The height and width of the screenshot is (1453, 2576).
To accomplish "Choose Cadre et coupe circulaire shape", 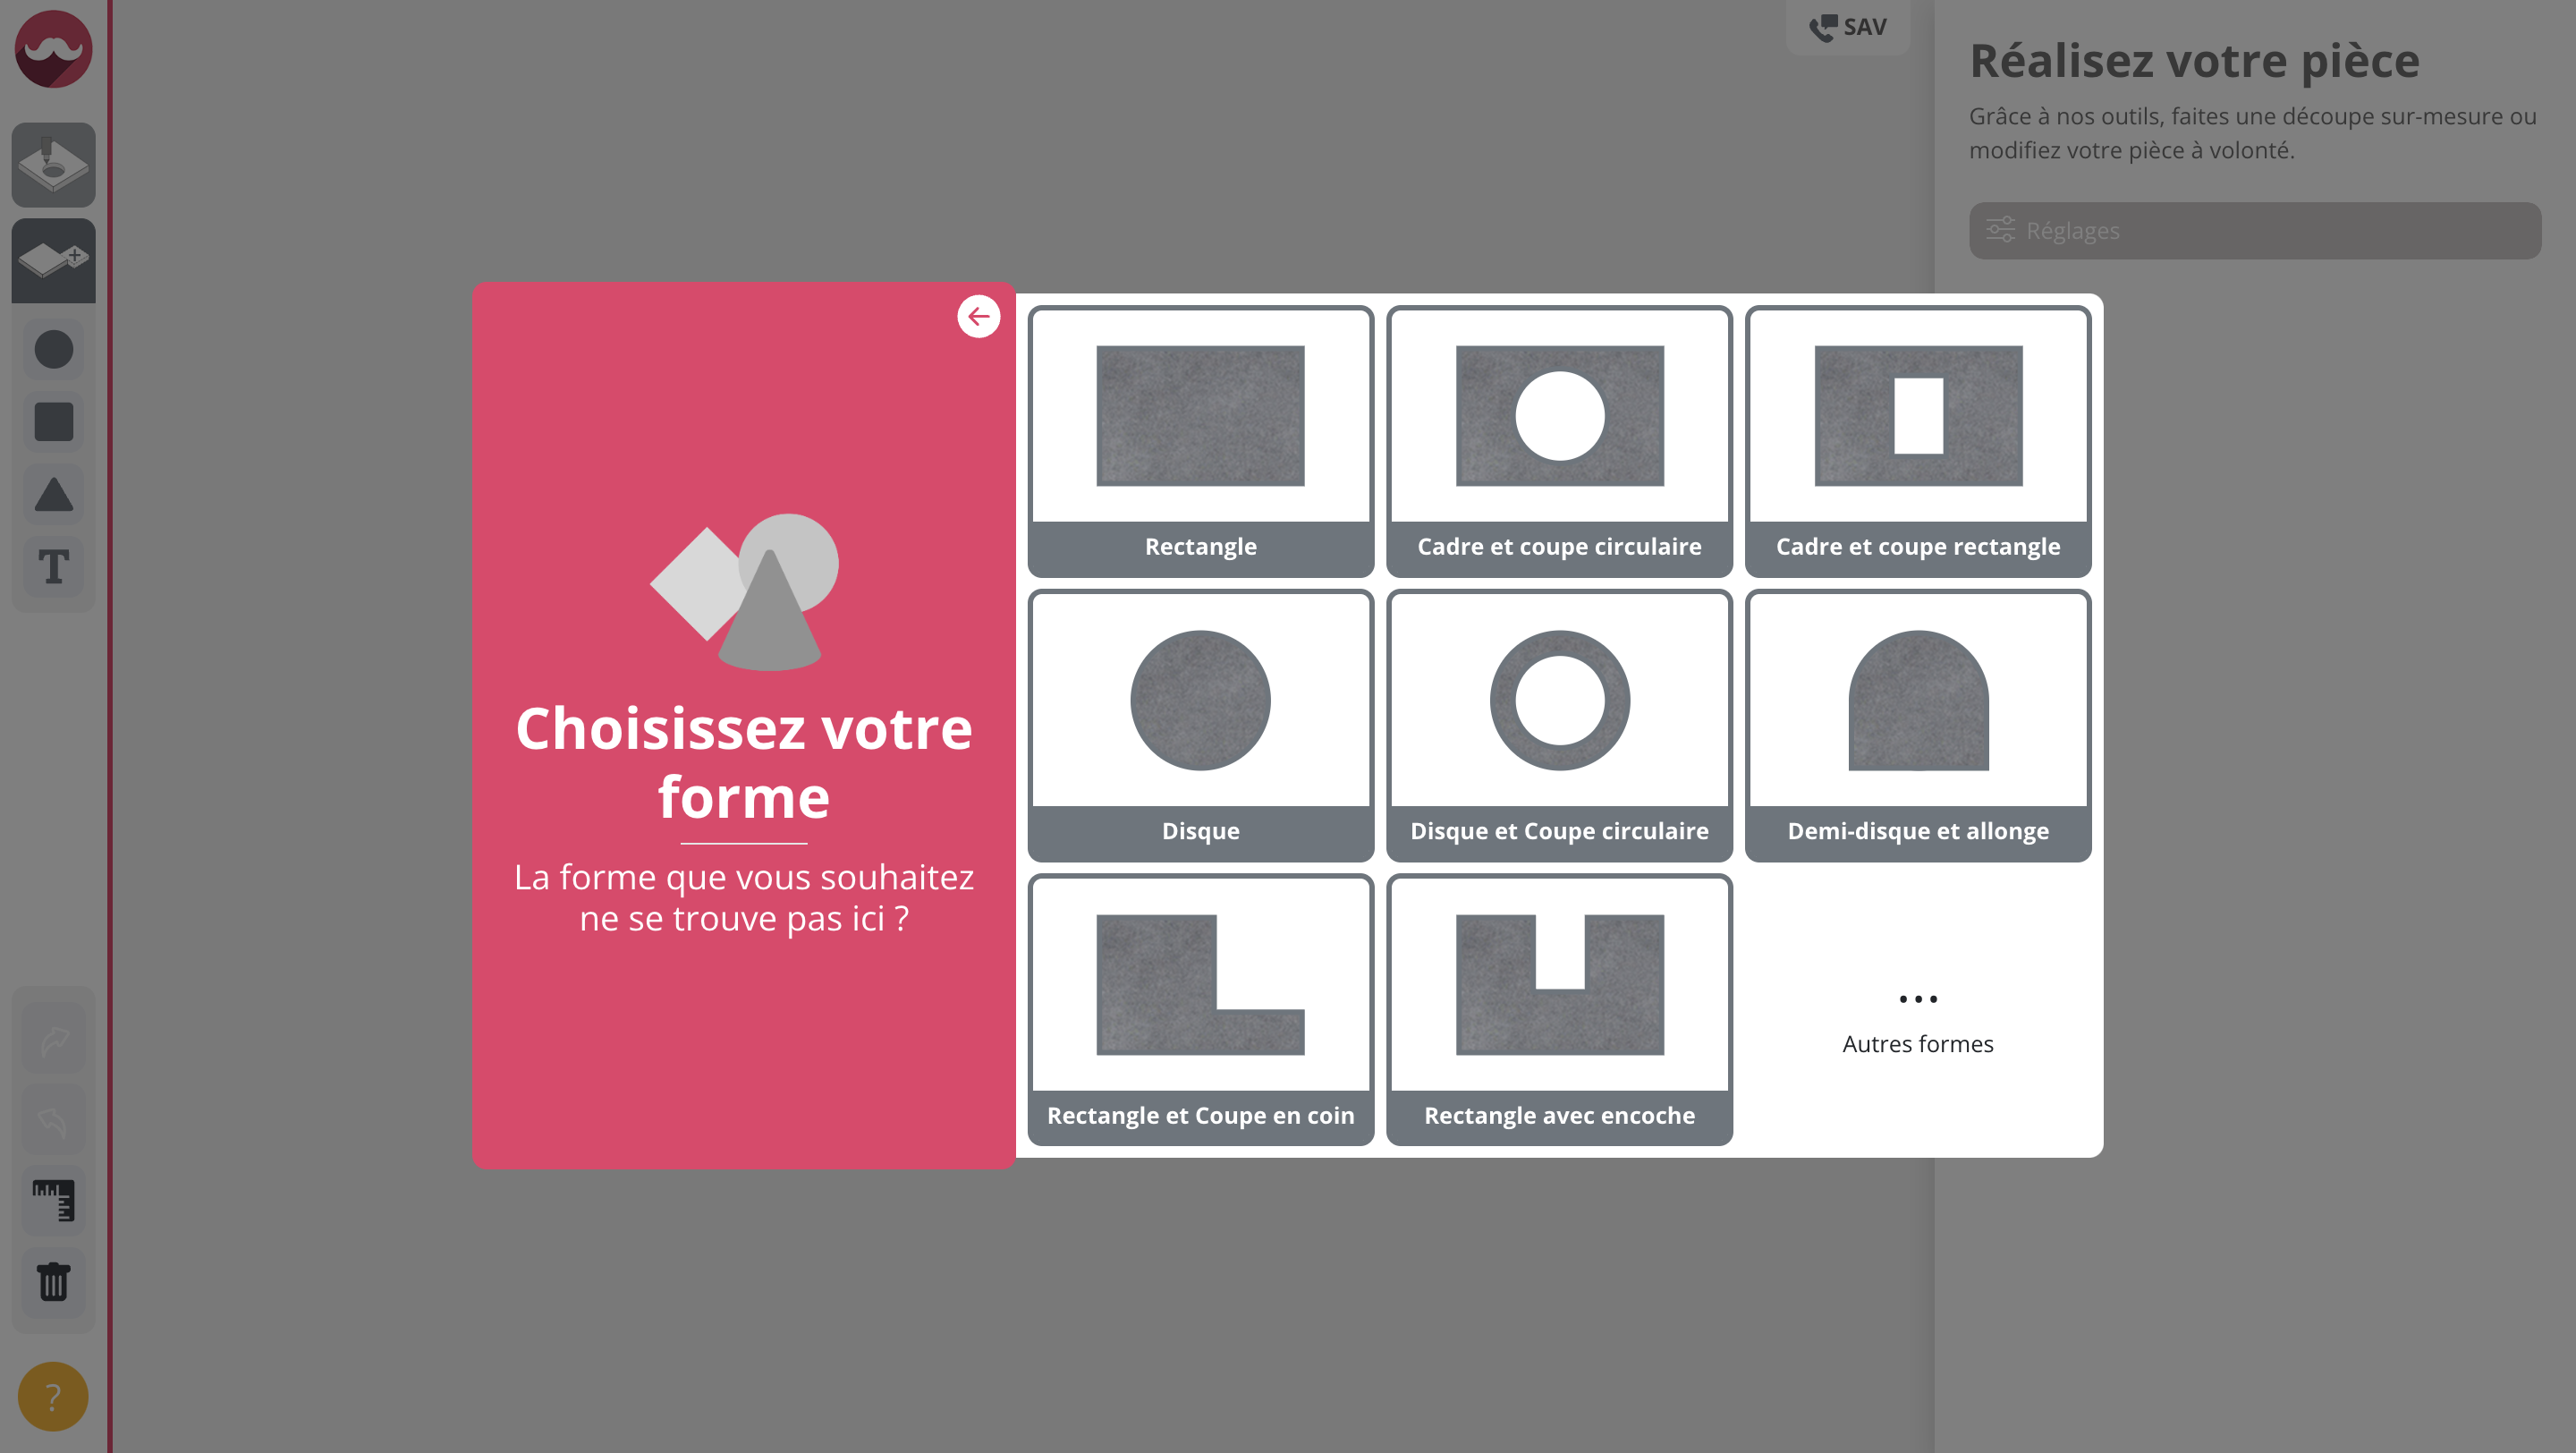I will coord(1559,440).
